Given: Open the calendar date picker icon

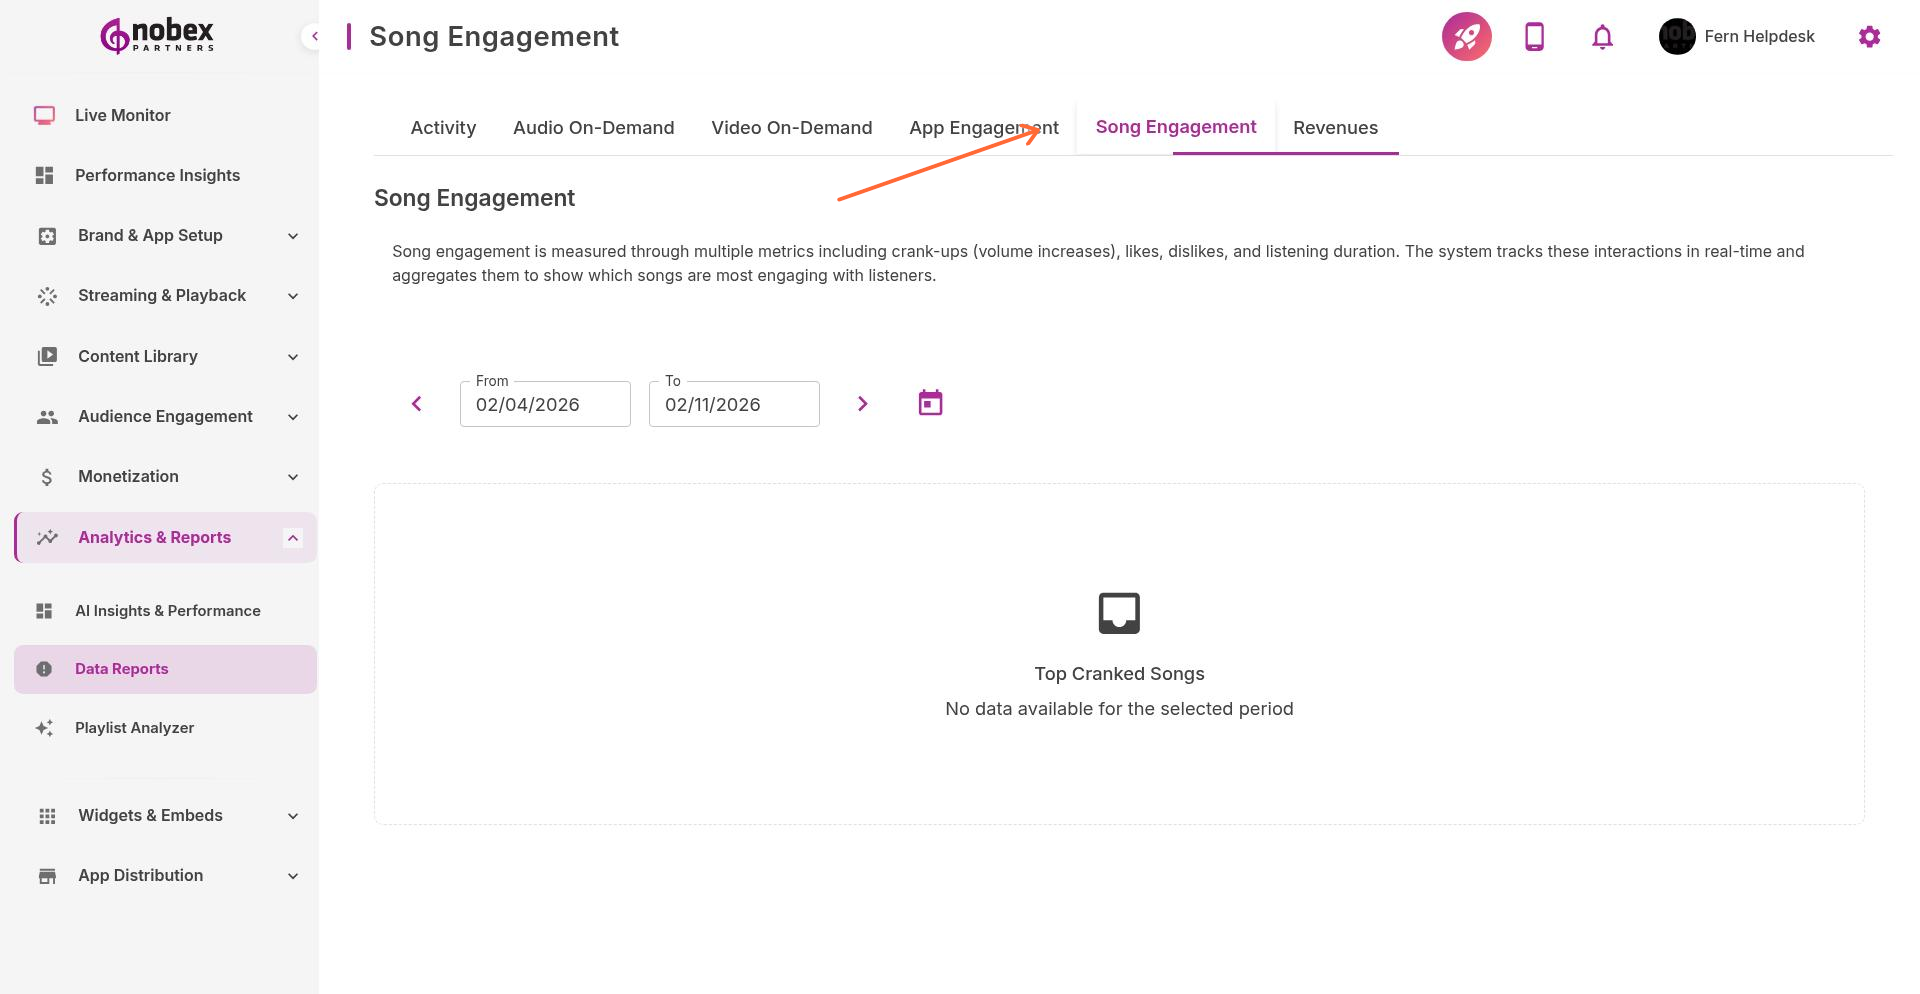Looking at the screenshot, I should 929,402.
